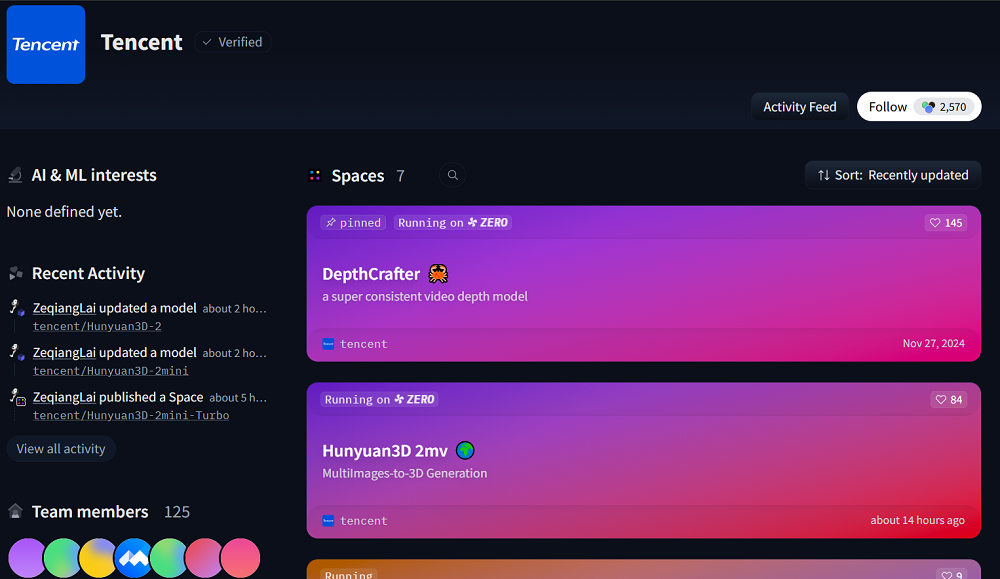Click the crab emoji on DepthCrafter
The width and height of the screenshot is (1000, 579).
[x=438, y=274]
